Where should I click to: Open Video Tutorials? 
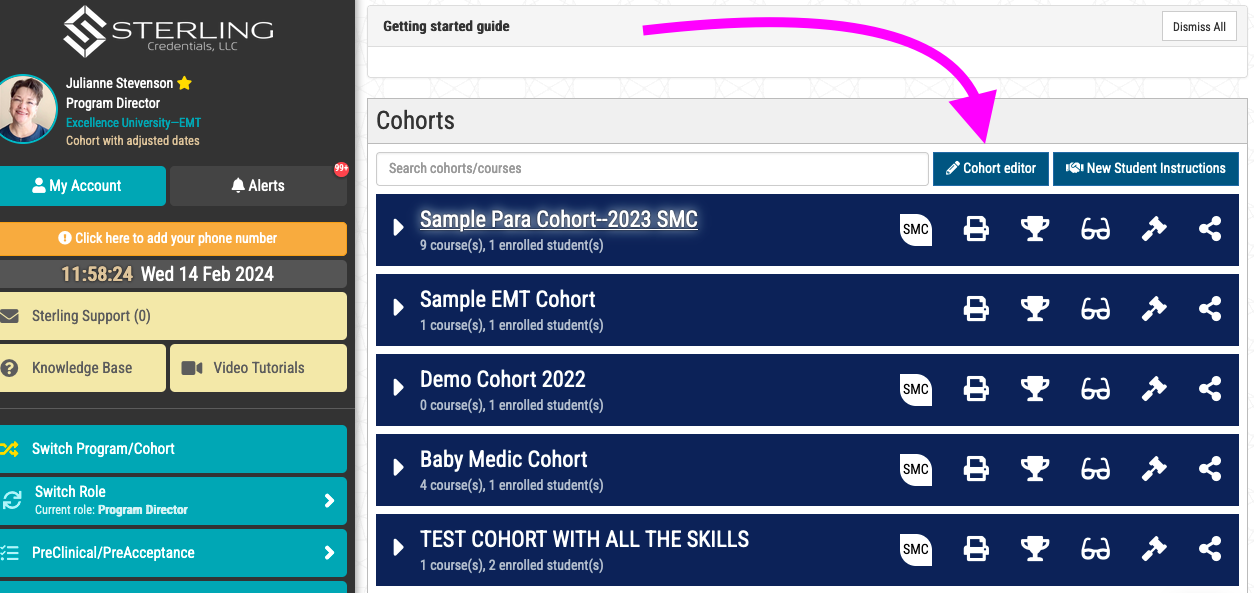tap(258, 367)
